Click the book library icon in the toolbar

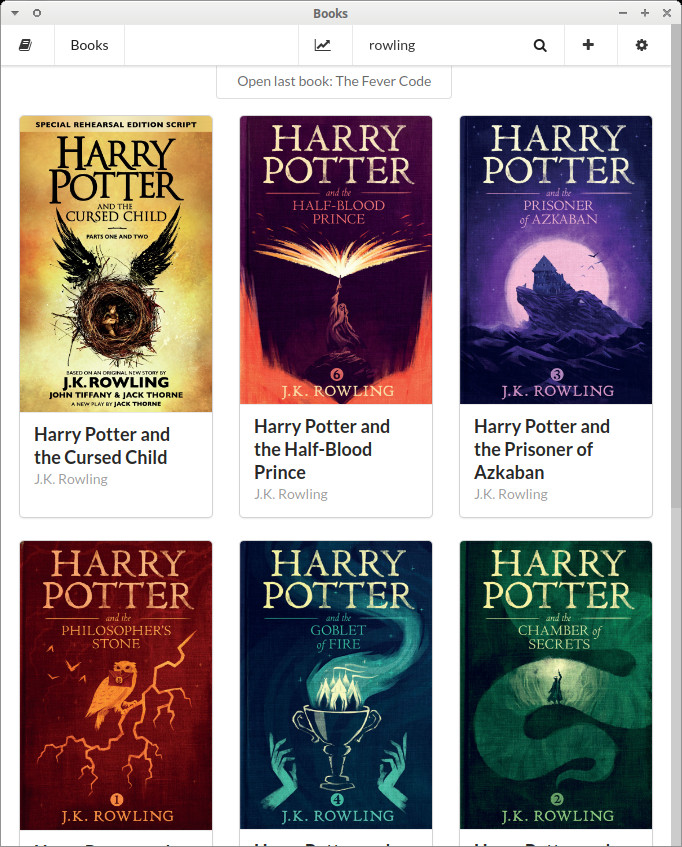coord(25,45)
